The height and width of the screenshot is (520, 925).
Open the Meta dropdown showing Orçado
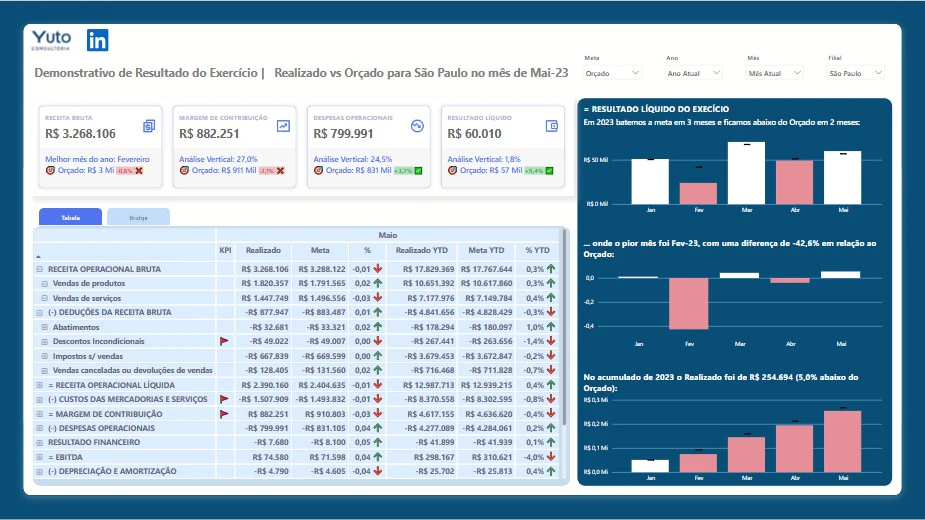tap(612, 73)
